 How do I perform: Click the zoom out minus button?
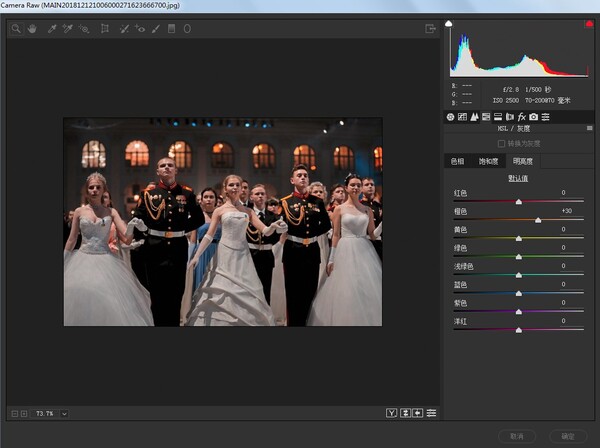15,414
